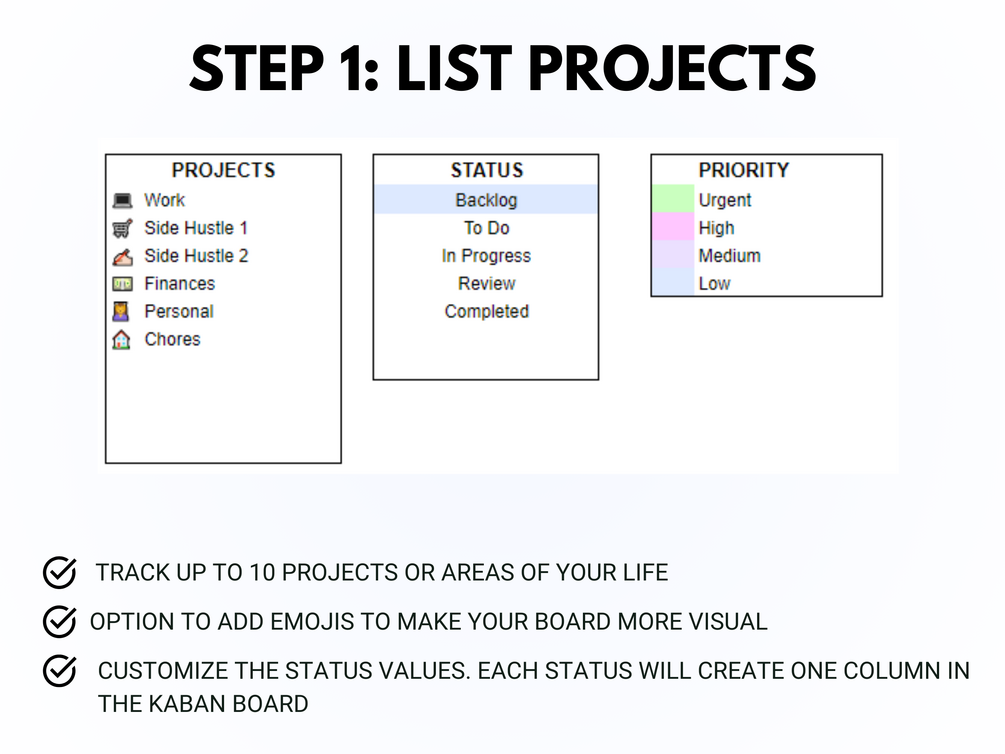The height and width of the screenshot is (754, 1005).
Task: Select the Completed status cell
Action: click(x=486, y=311)
